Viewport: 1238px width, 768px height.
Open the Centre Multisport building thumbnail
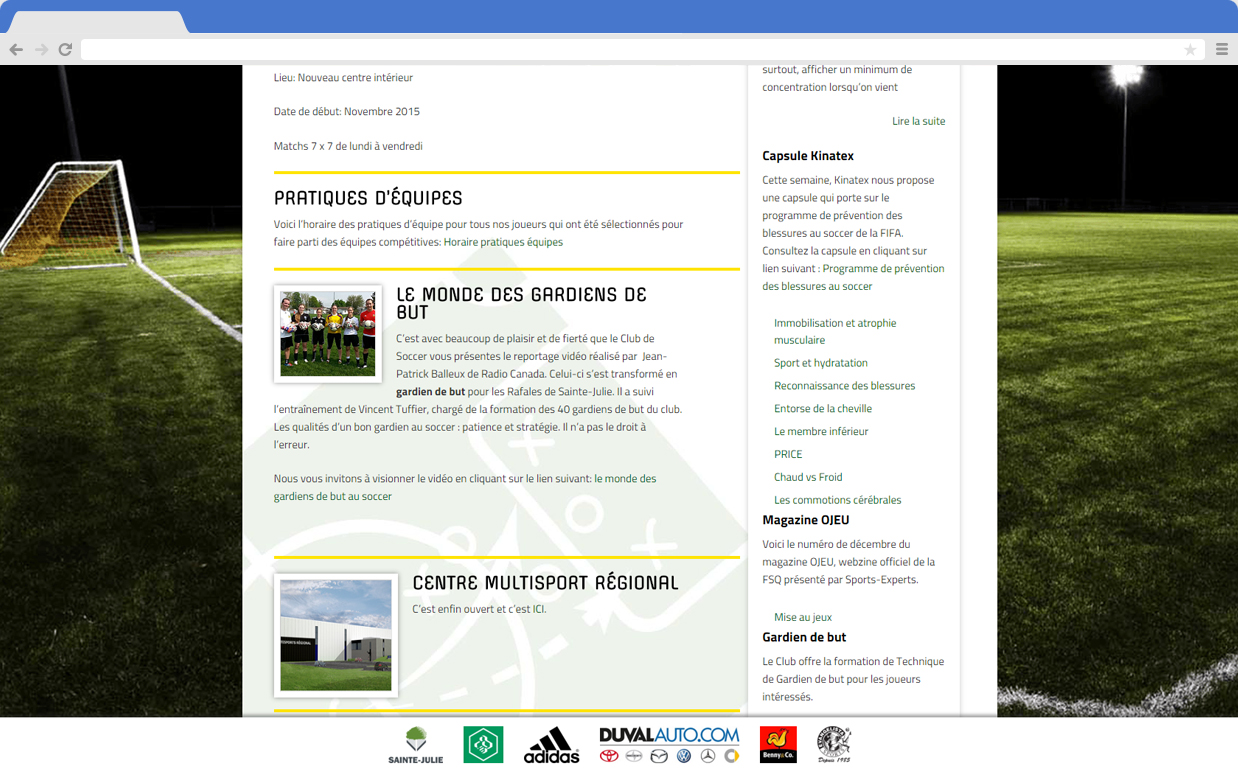336,635
